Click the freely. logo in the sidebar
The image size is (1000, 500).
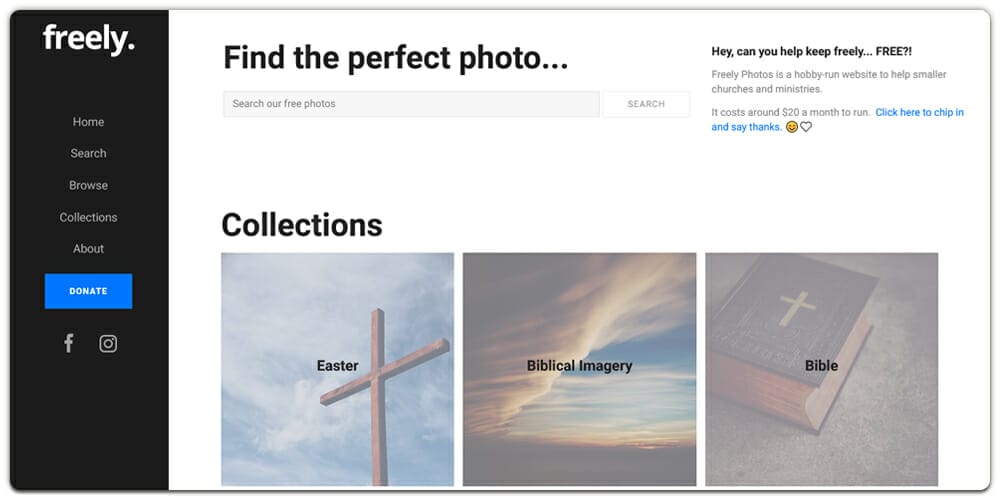88,40
